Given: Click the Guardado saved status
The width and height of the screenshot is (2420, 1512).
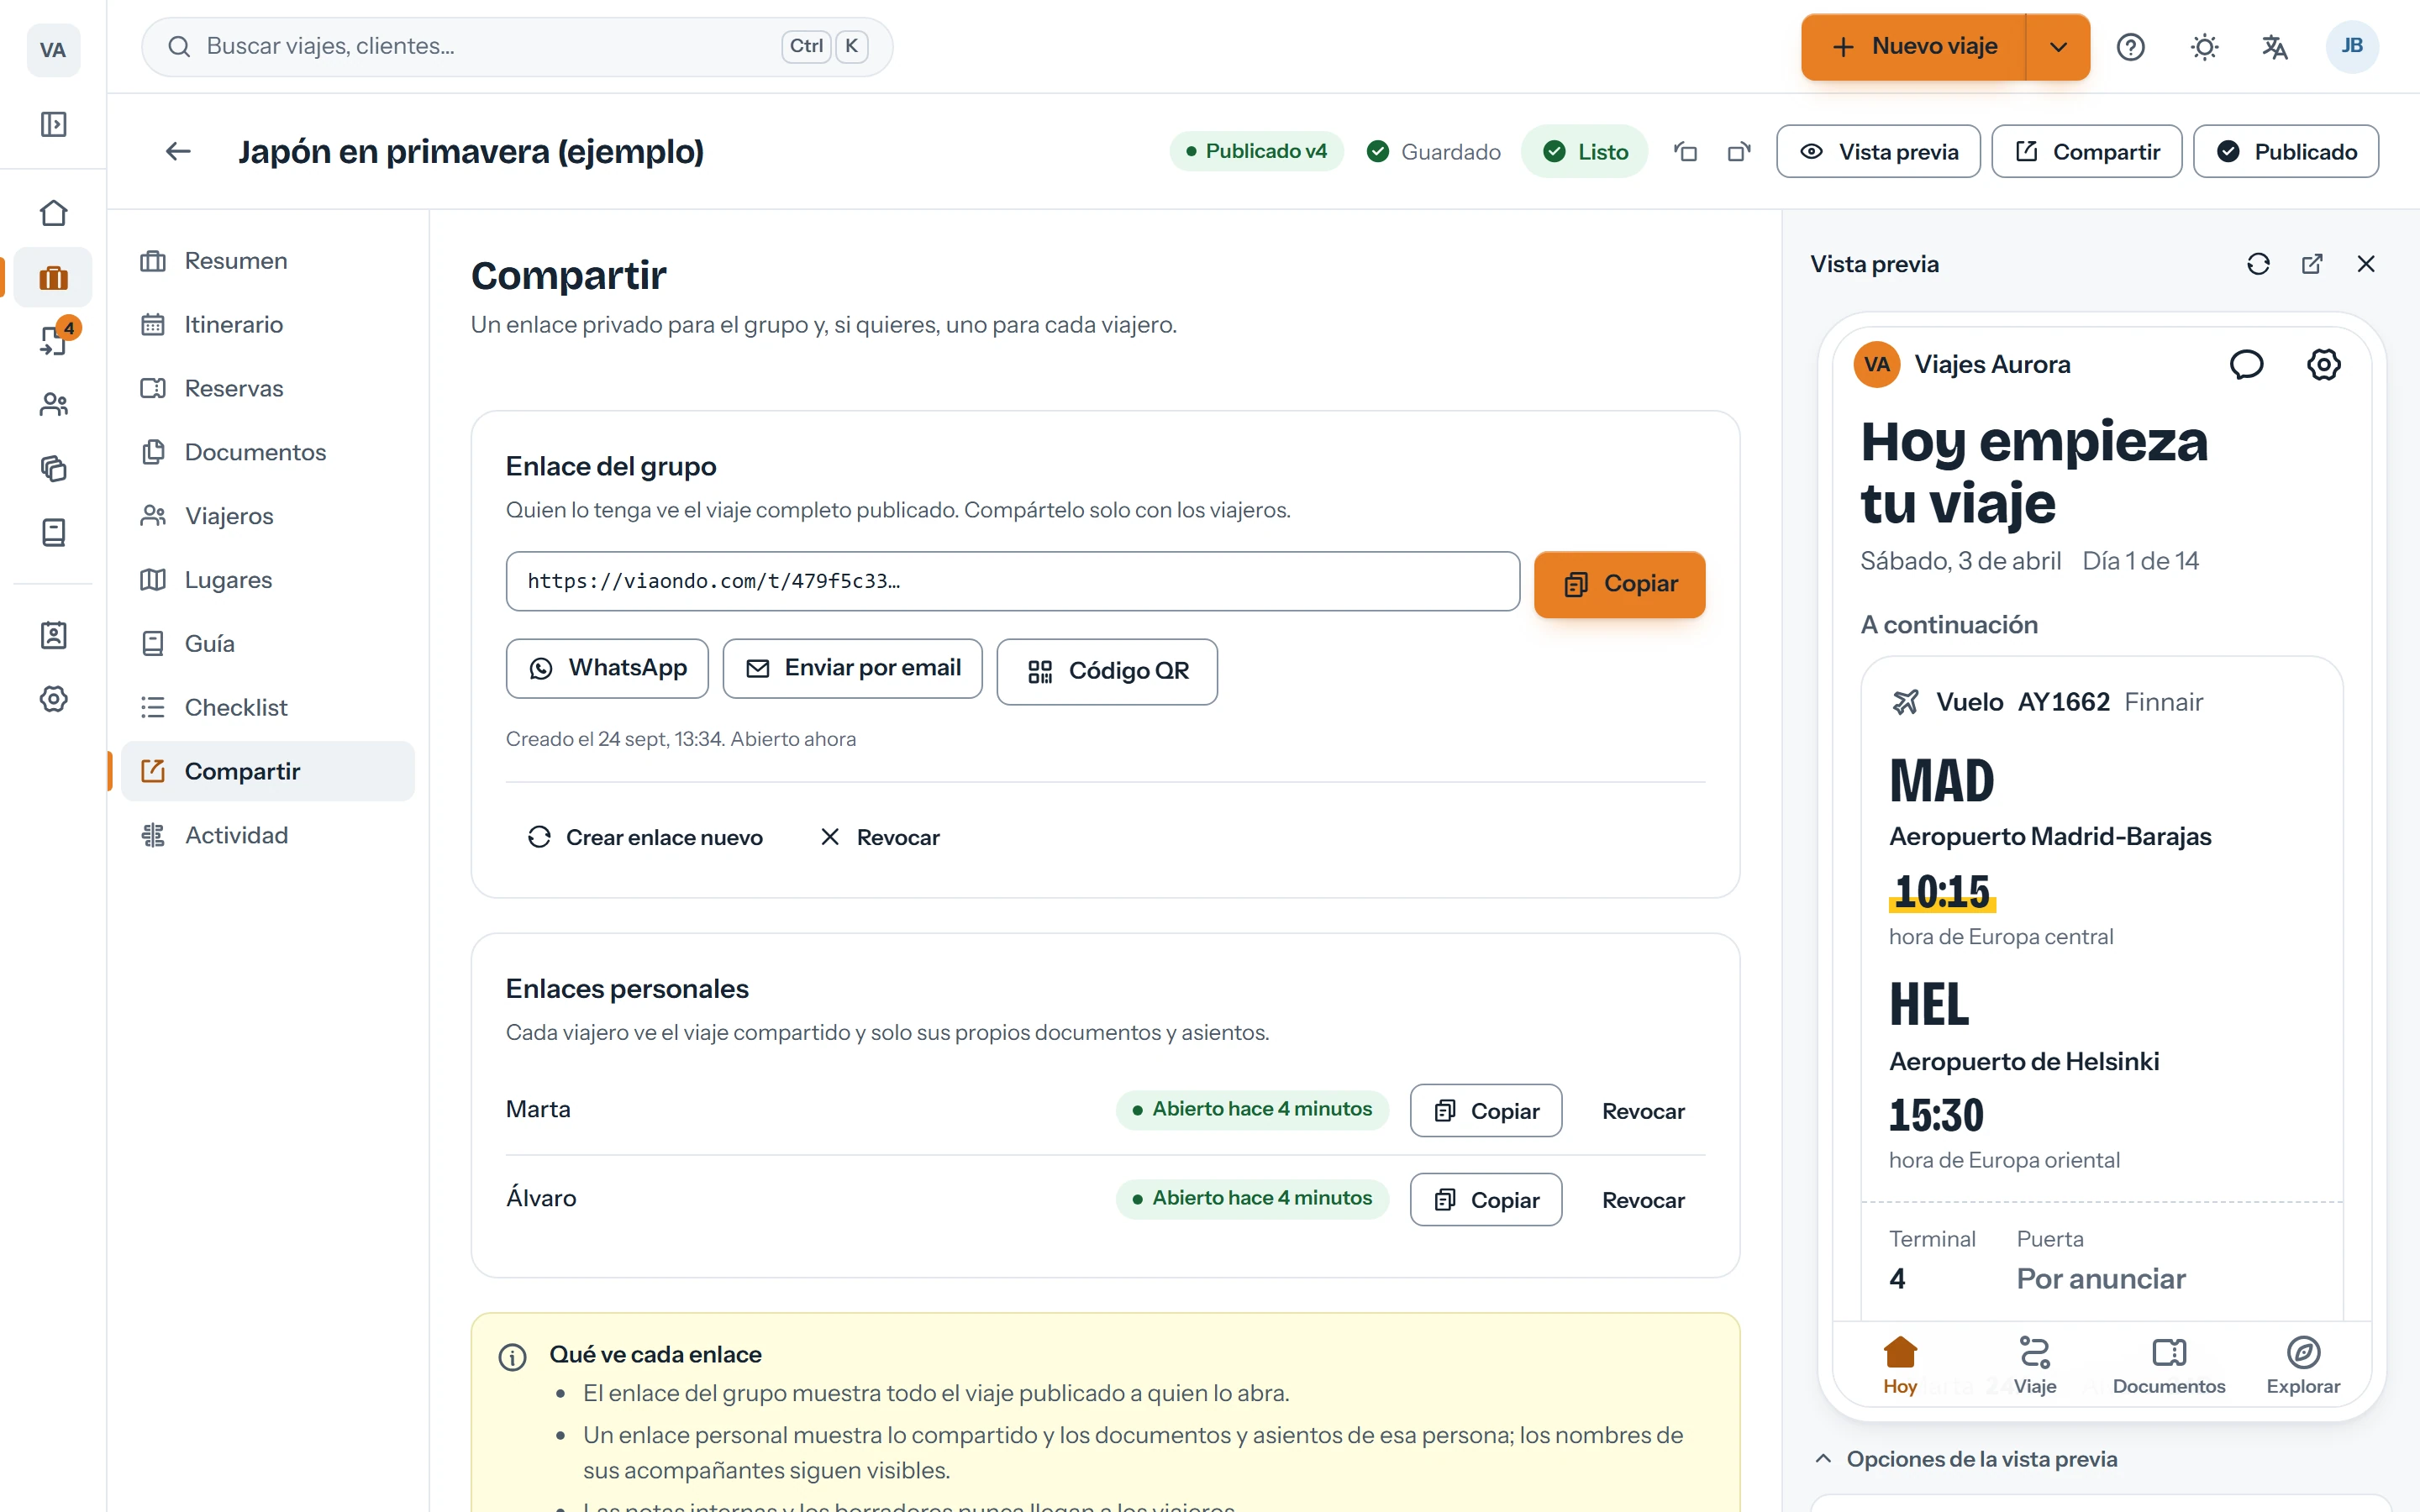Looking at the screenshot, I should [x=1433, y=151].
